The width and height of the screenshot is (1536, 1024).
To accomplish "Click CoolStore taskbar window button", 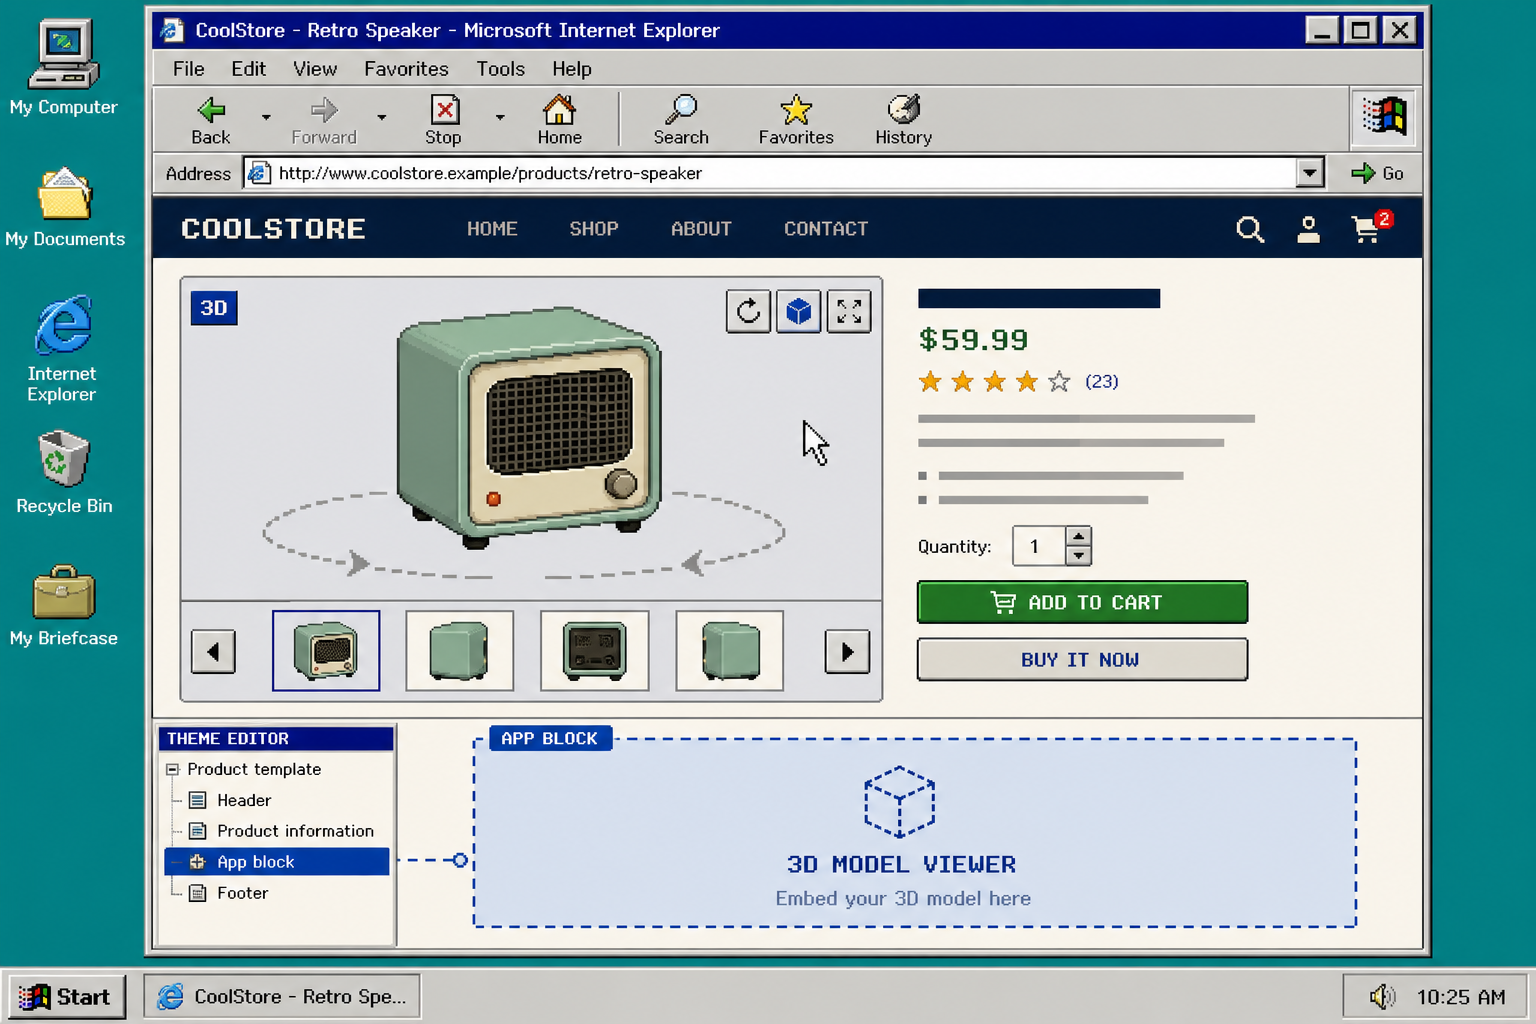I will click(282, 997).
